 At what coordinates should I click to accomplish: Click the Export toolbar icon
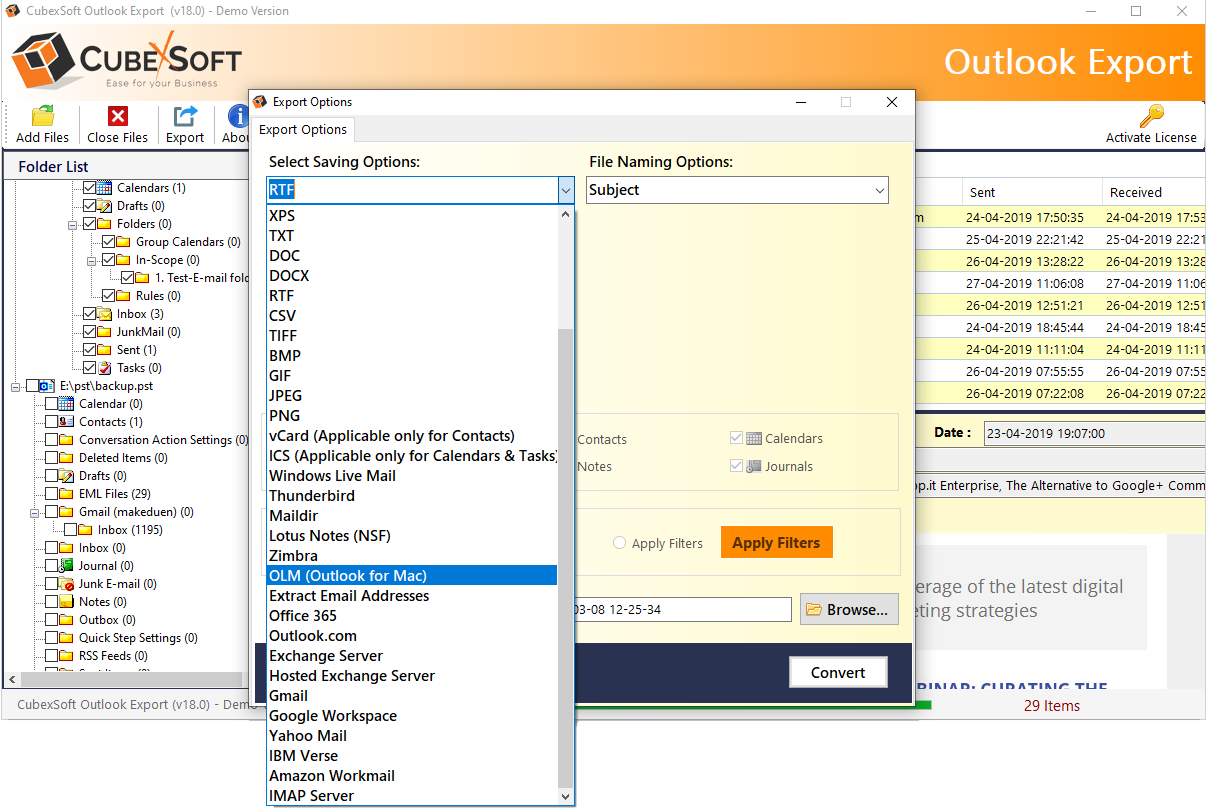click(185, 116)
